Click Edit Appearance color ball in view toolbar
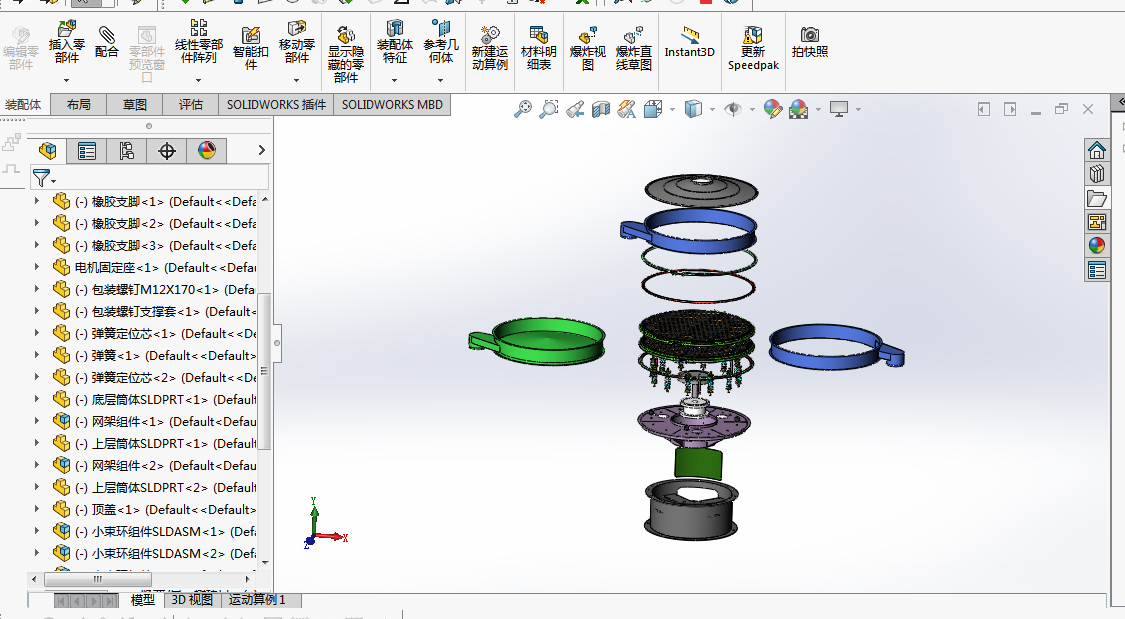Image resolution: width=1125 pixels, height=619 pixels. coord(772,109)
